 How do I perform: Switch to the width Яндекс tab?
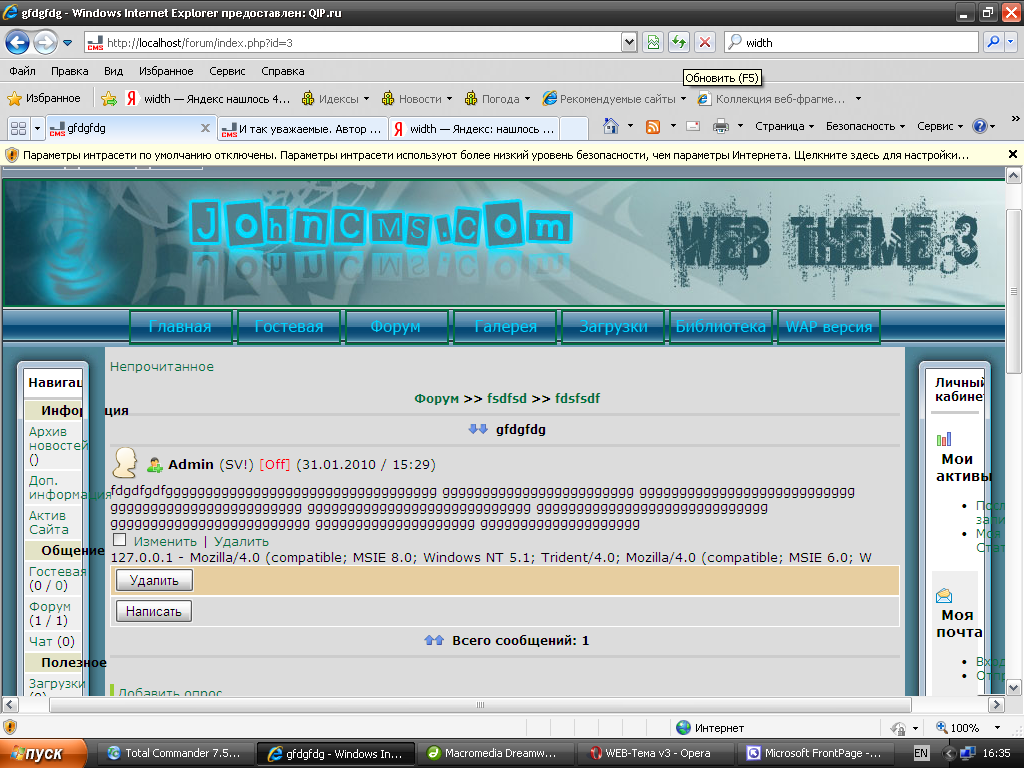[x=474, y=129]
